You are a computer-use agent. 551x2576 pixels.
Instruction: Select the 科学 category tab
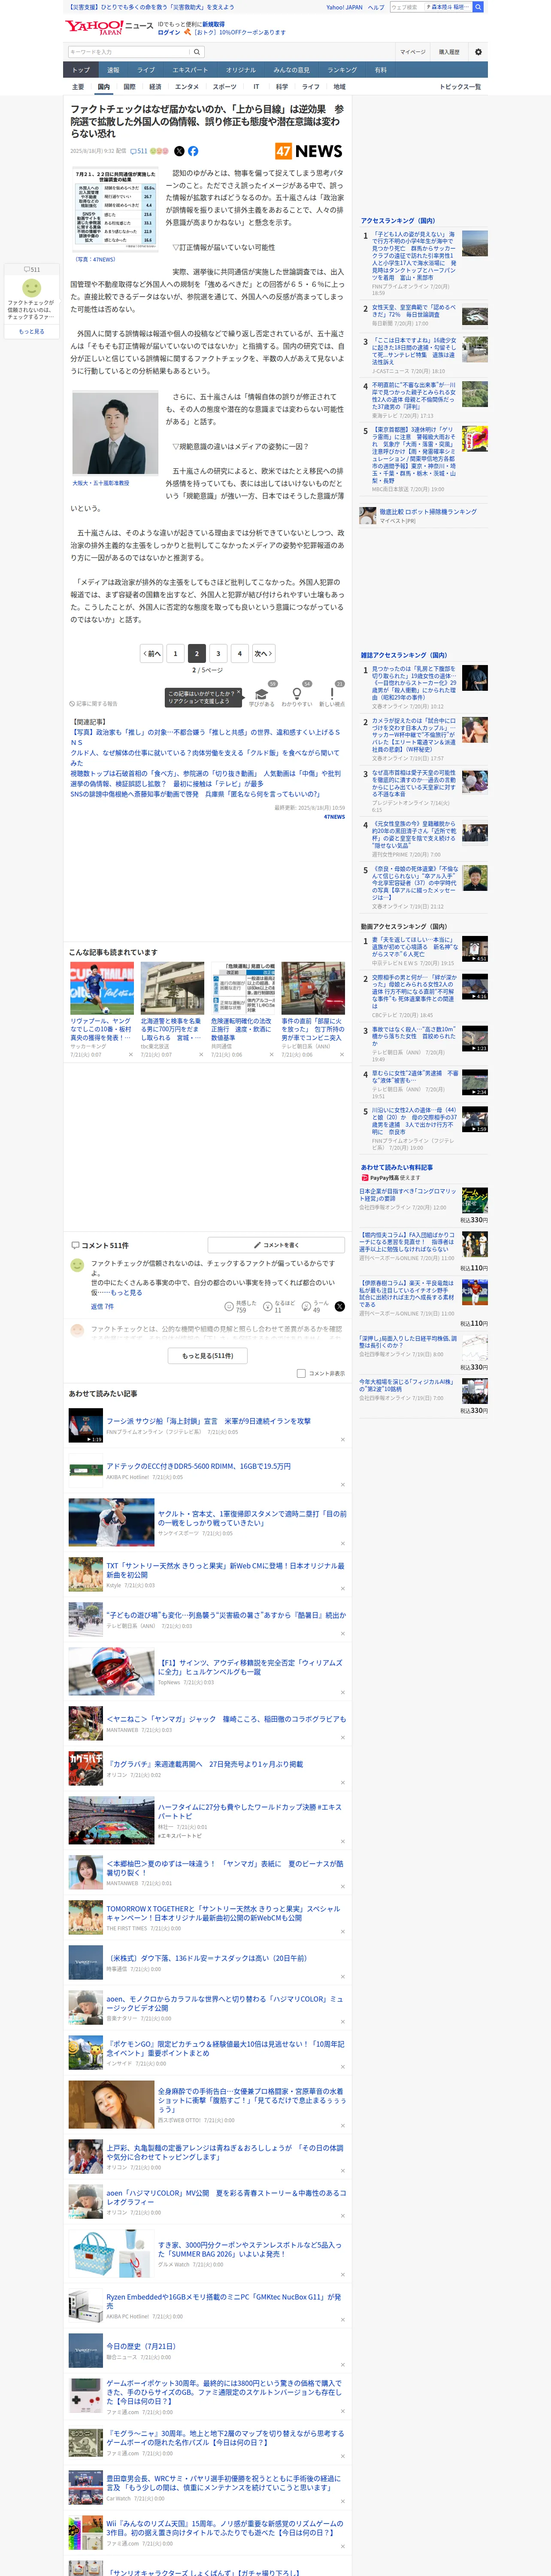(282, 87)
